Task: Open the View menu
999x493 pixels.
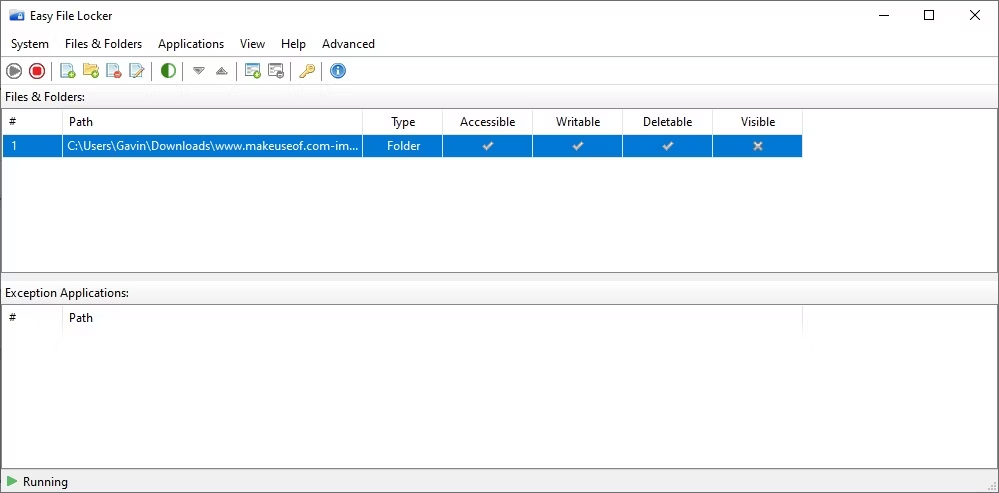Action: [x=252, y=44]
